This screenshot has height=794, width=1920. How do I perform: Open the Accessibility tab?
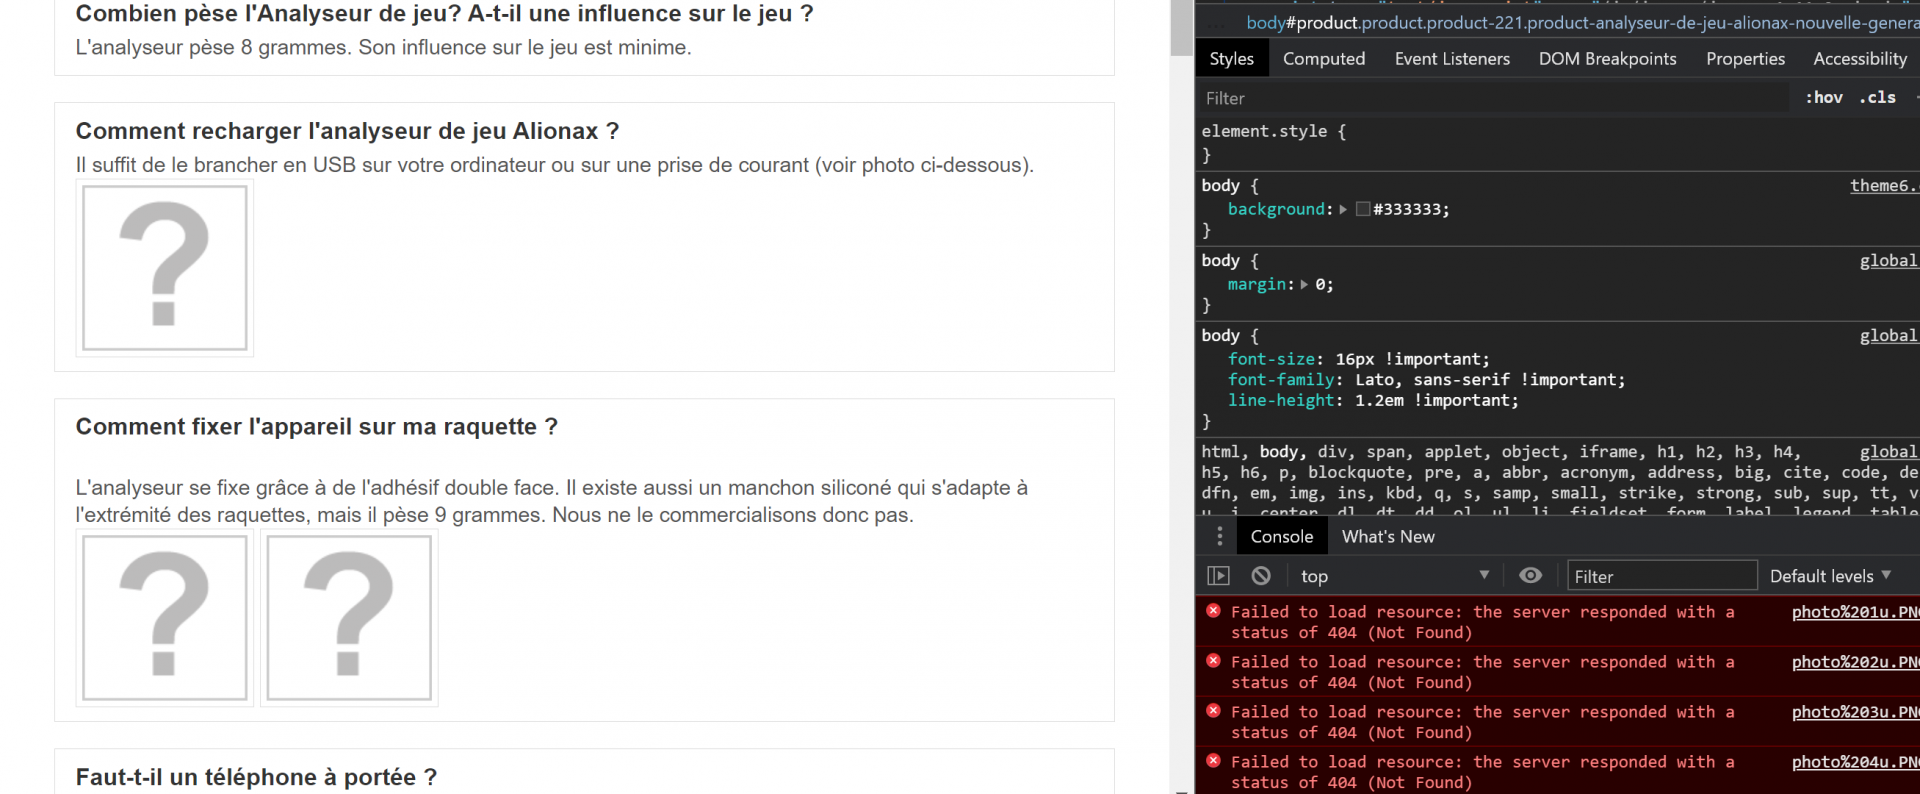click(1860, 58)
